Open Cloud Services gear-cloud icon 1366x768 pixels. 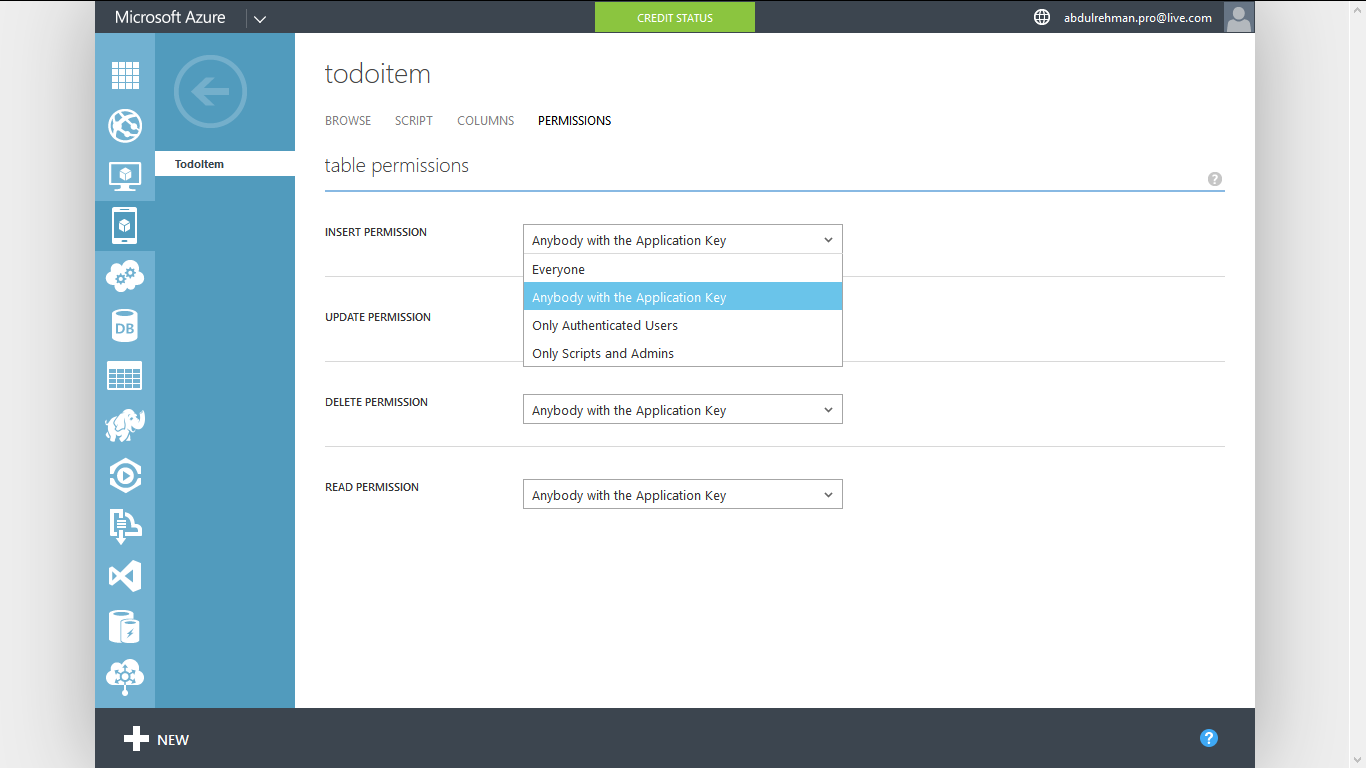125,276
